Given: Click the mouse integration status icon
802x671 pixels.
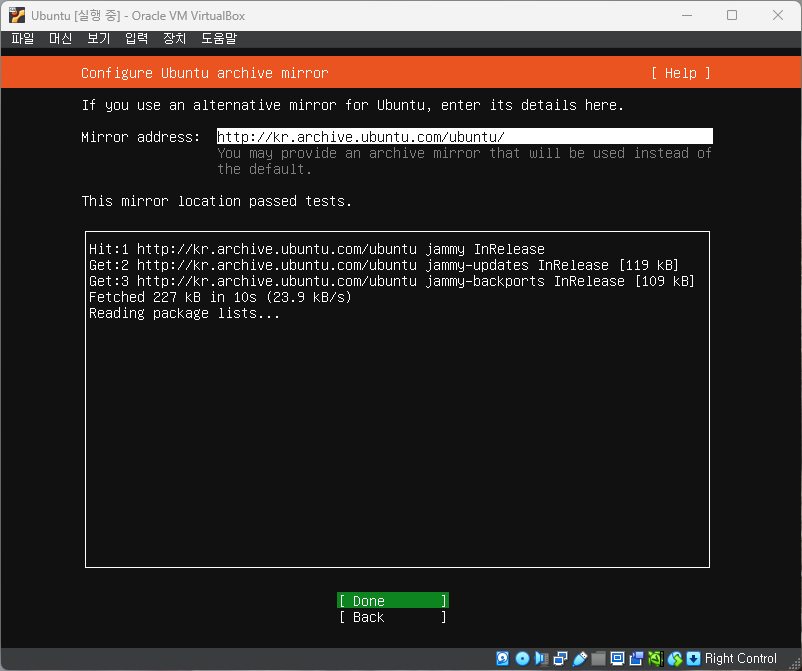Looking at the screenshot, I should (x=675, y=659).
